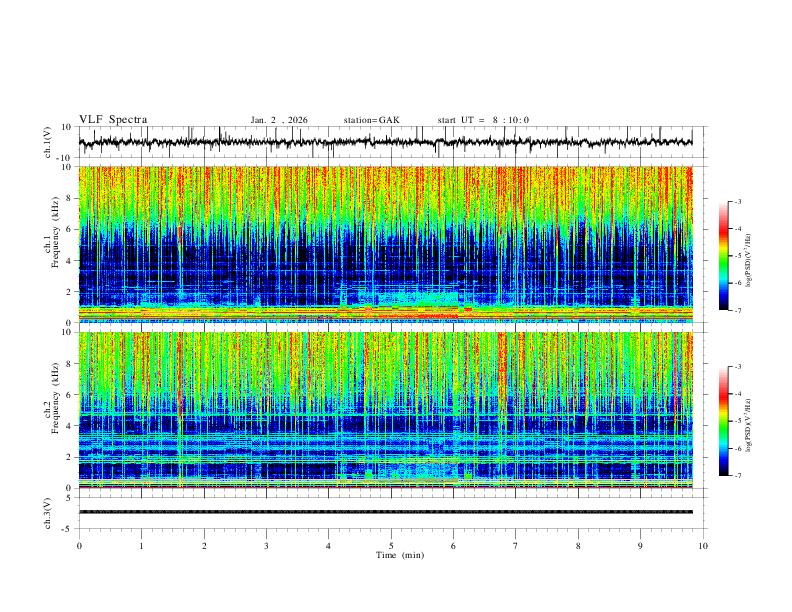
Task: Click the ch.3 black voltage trace
Action: 385,512
